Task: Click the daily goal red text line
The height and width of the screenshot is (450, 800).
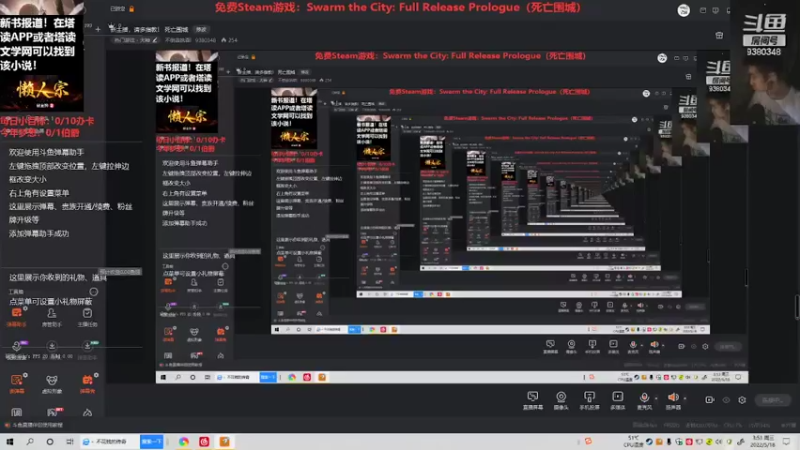Action: point(47,121)
